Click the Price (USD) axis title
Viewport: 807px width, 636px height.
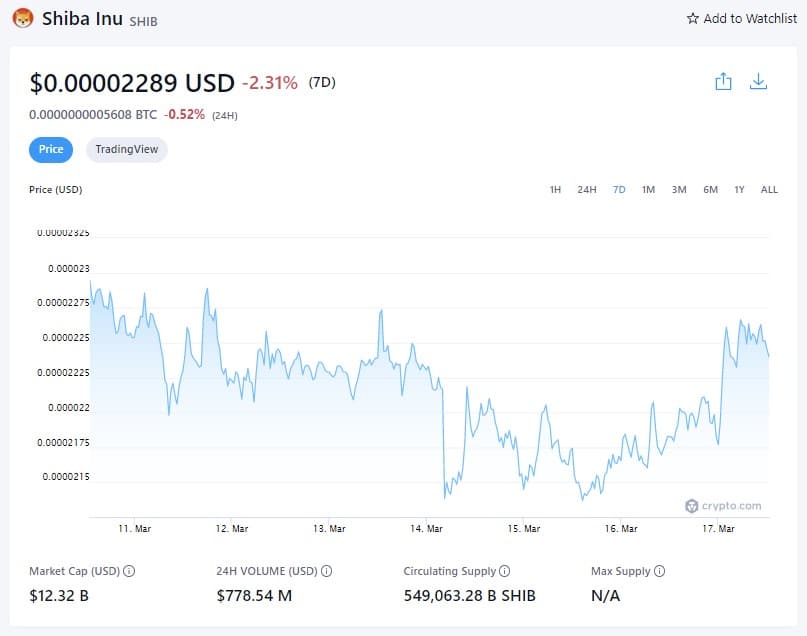[56, 189]
